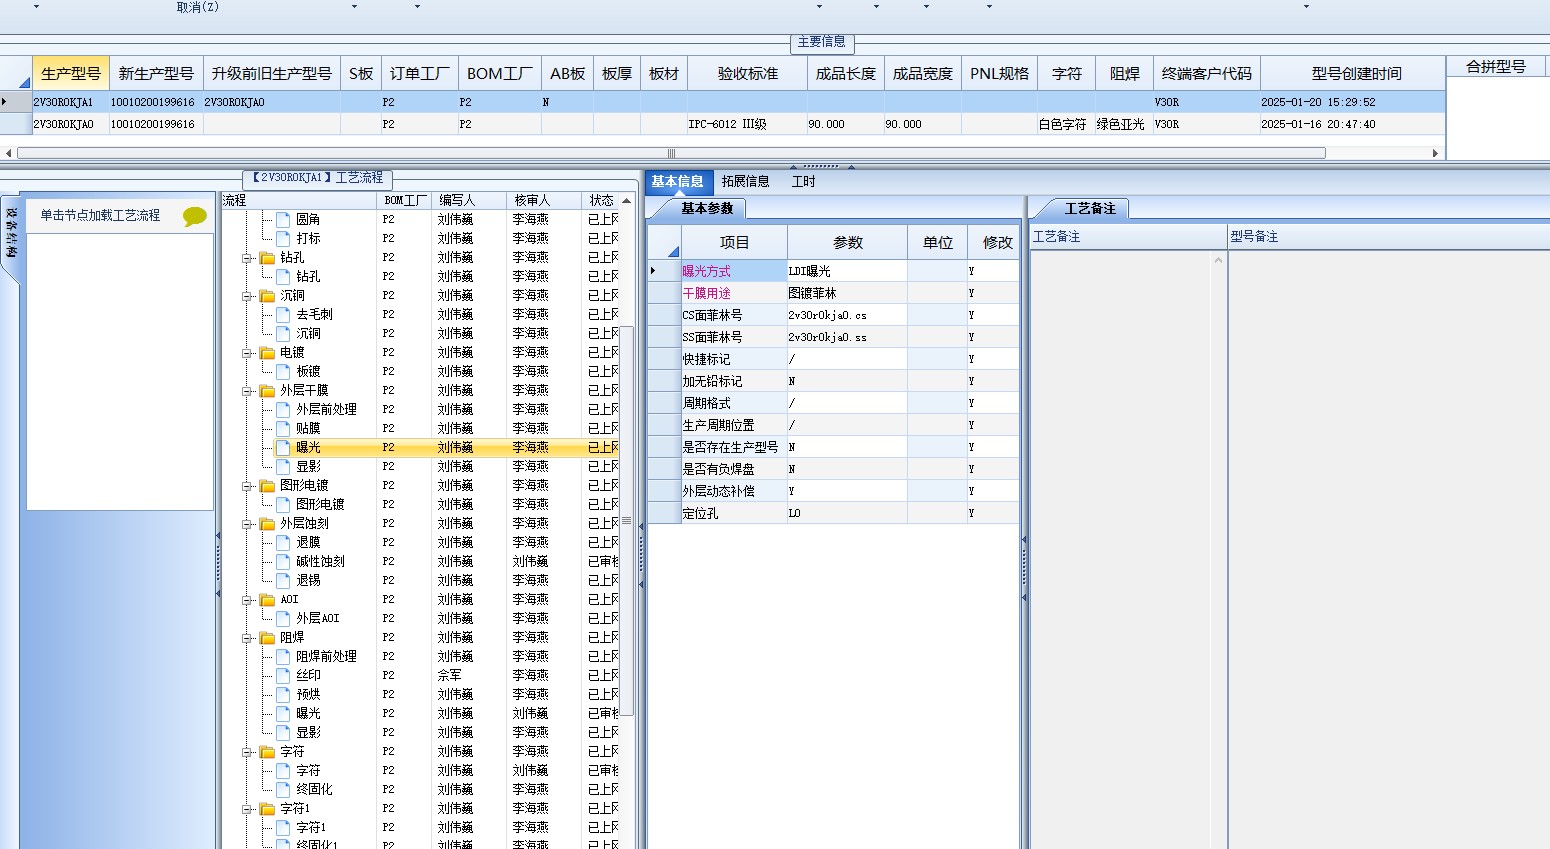Click the main grid horizontal scrollbar thumb
1550x849 pixels.
point(671,153)
